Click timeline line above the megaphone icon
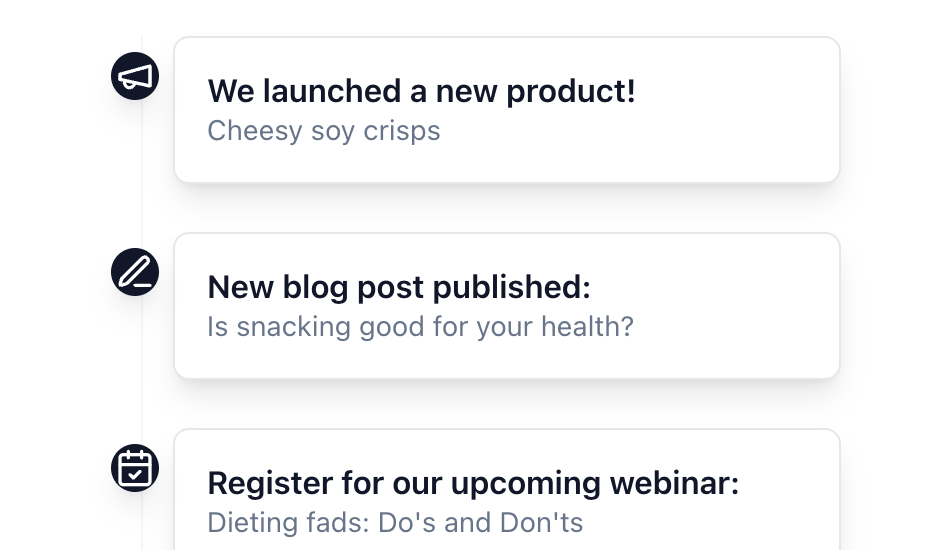The image size is (940, 550). click(x=142, y=25)
